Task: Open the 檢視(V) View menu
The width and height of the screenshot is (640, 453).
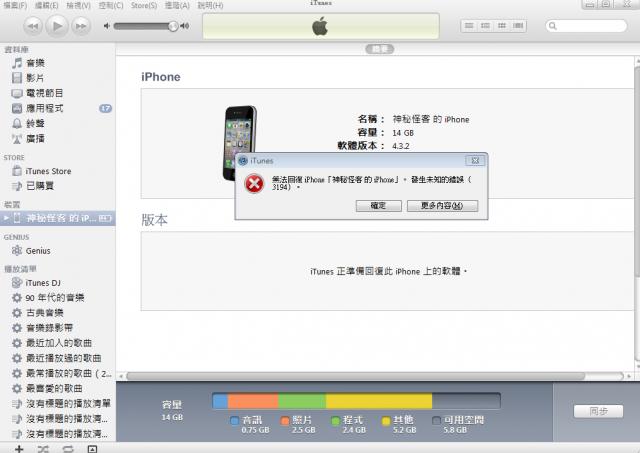Action: (x=78, y=6)
